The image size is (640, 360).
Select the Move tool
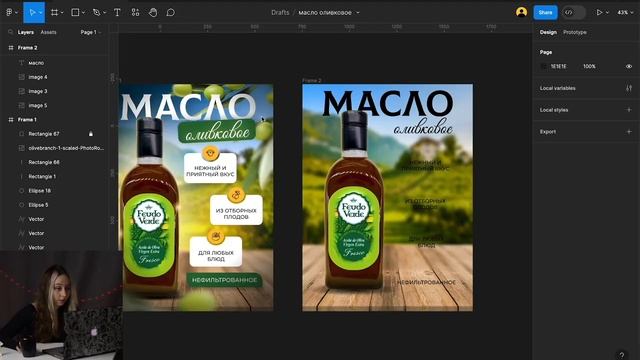[32, 13]
